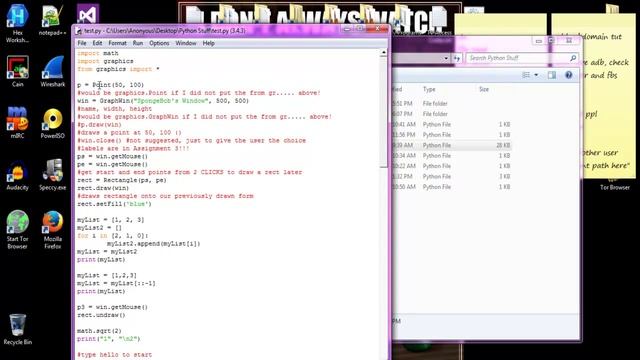The image size is (640, 360).
Task: Click the Explorer change view icon
Action: click(526, 75)
